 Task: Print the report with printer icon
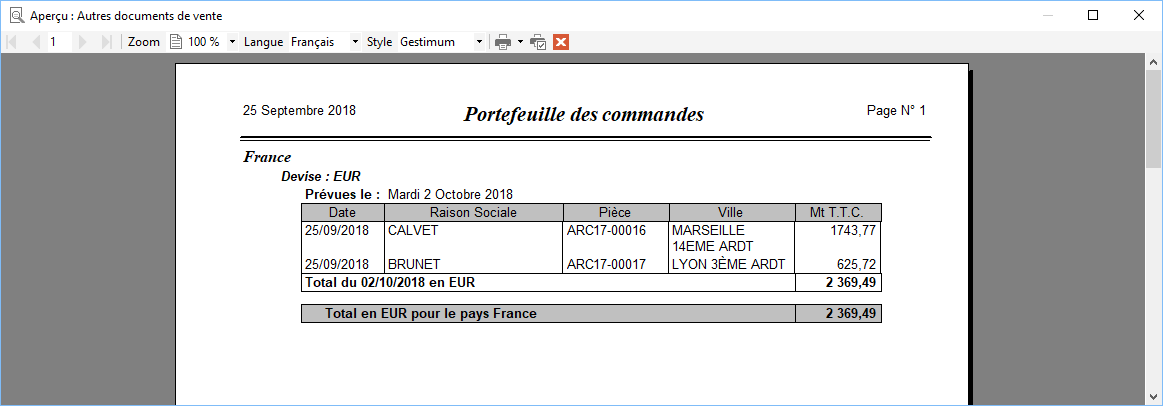(504, 42)
